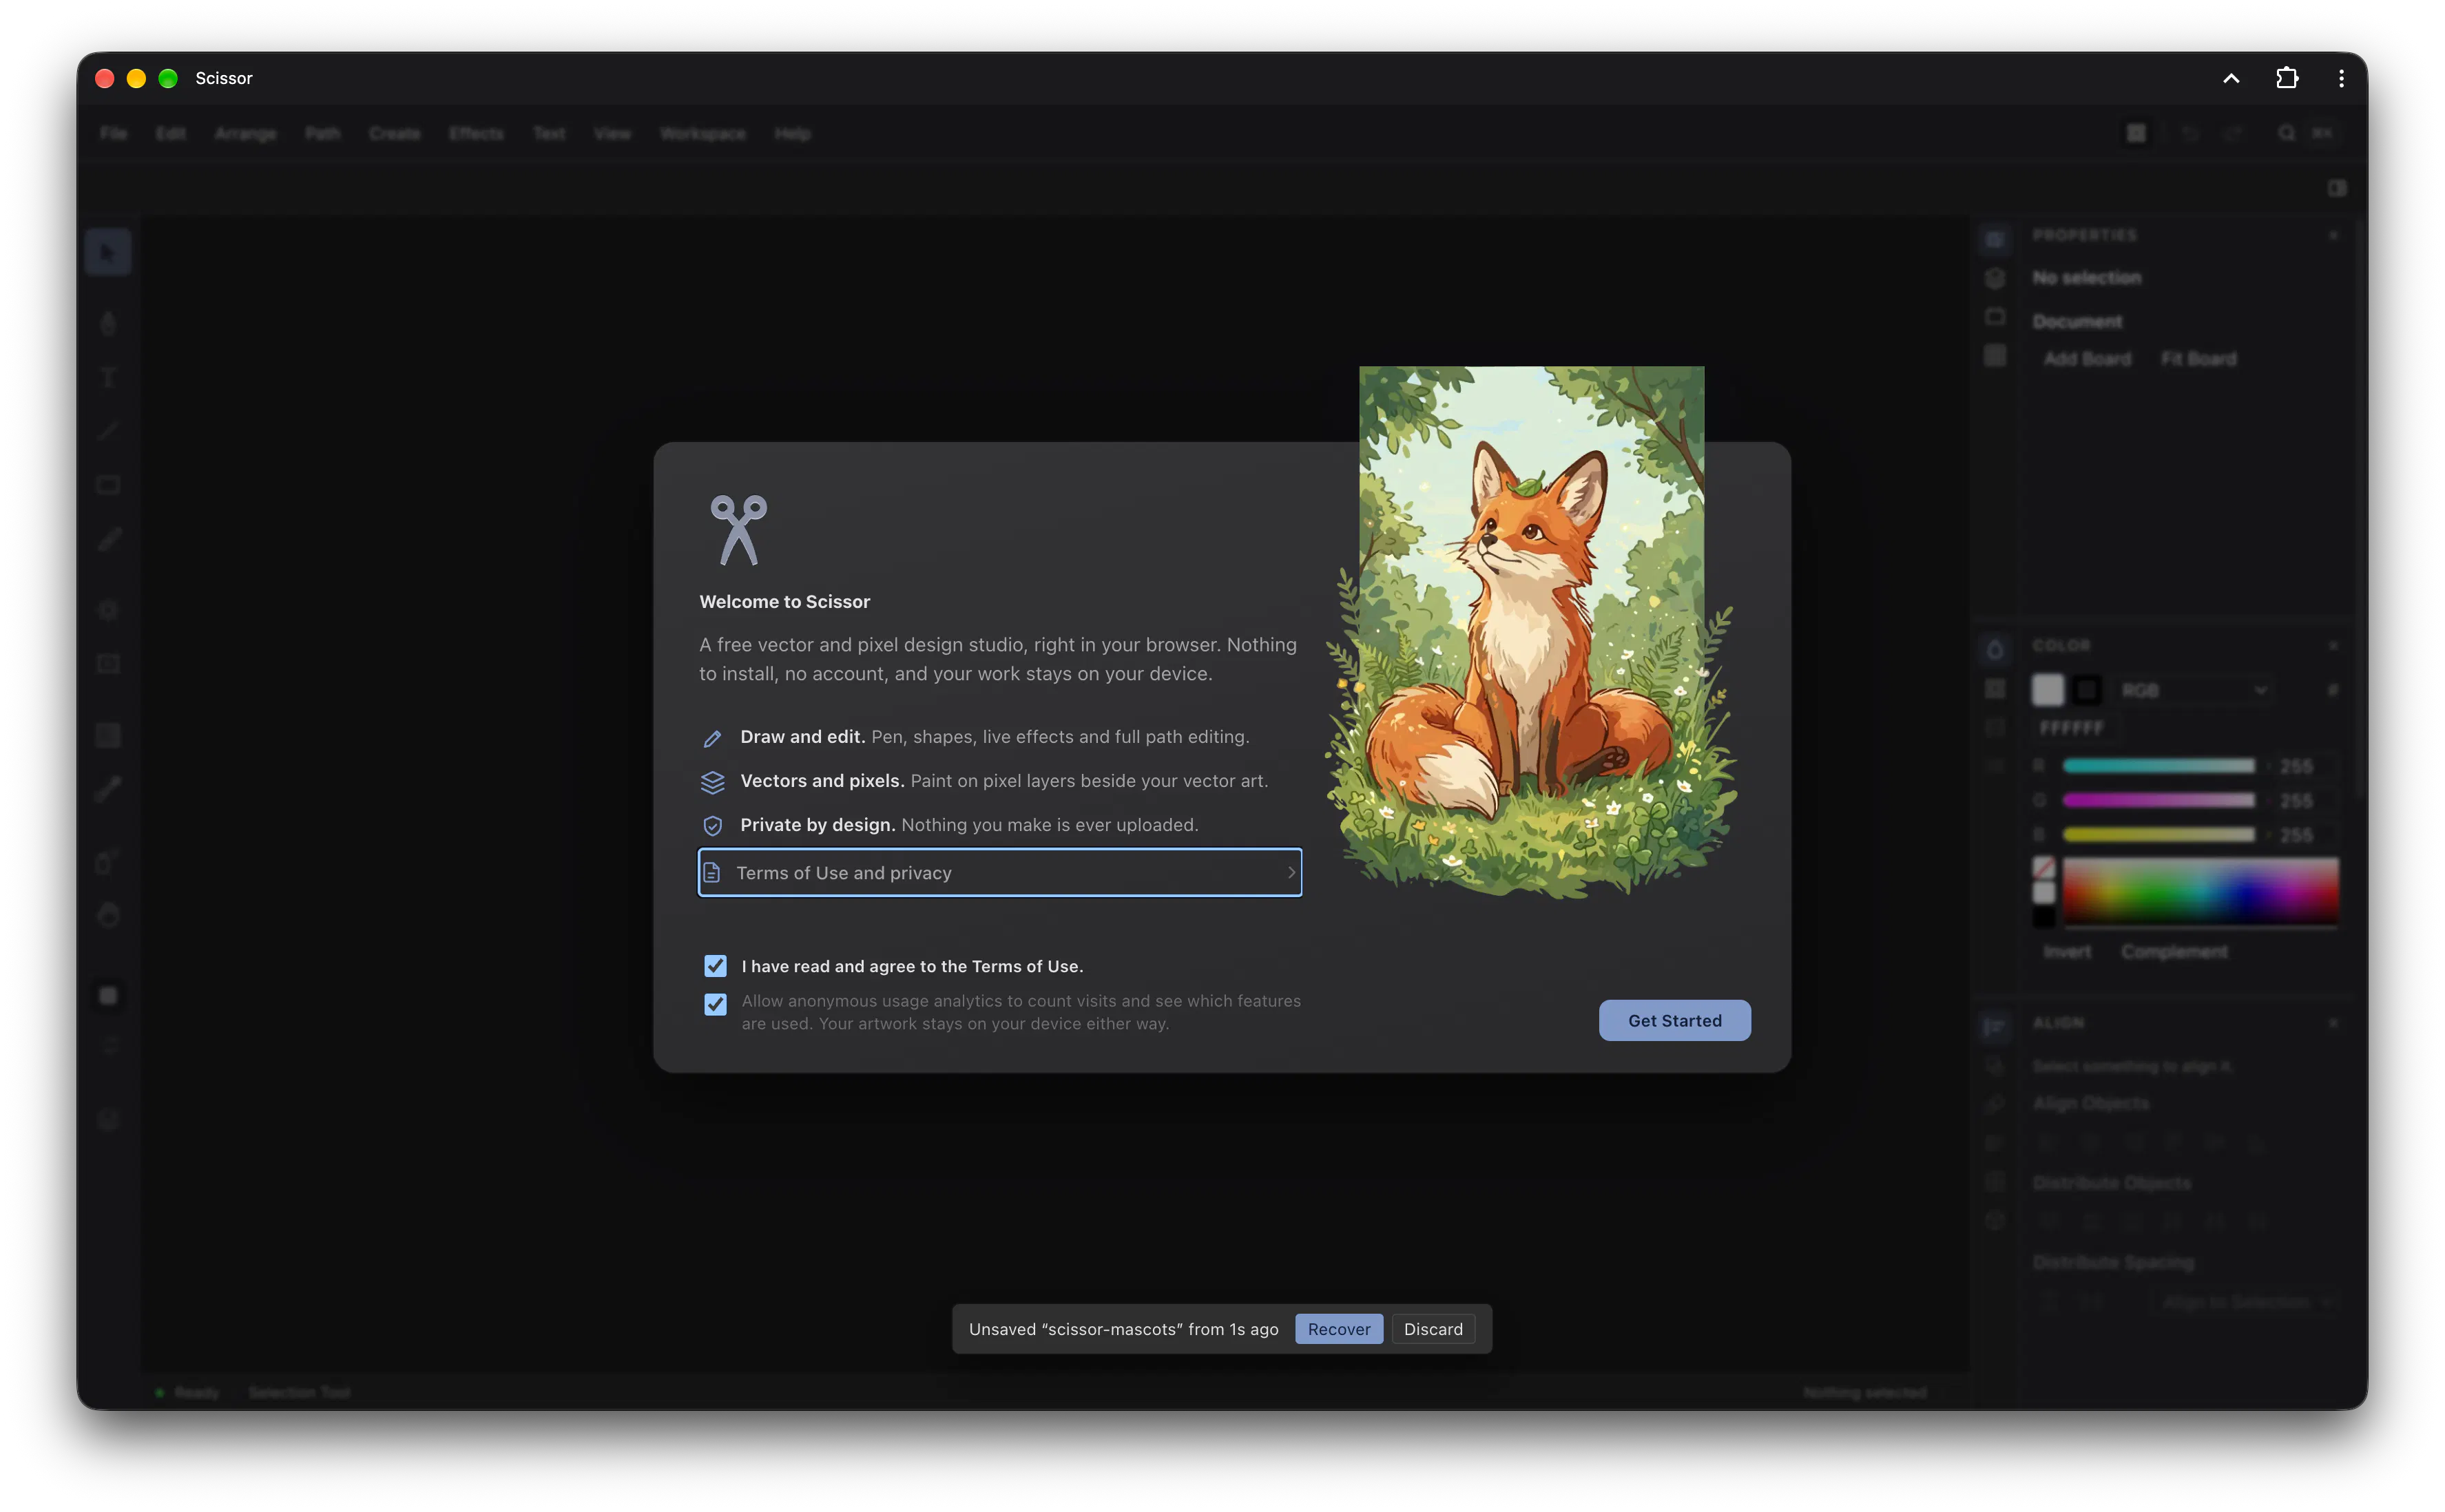Recover the unsaved scissor-mascots file
2445x1512 pixels.
coord(1338,1329)
